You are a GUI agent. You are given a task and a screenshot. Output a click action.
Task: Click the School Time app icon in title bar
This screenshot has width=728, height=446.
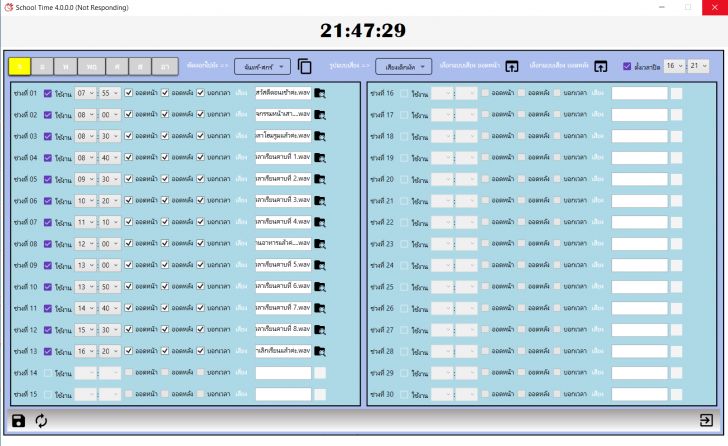pos(8,7)
